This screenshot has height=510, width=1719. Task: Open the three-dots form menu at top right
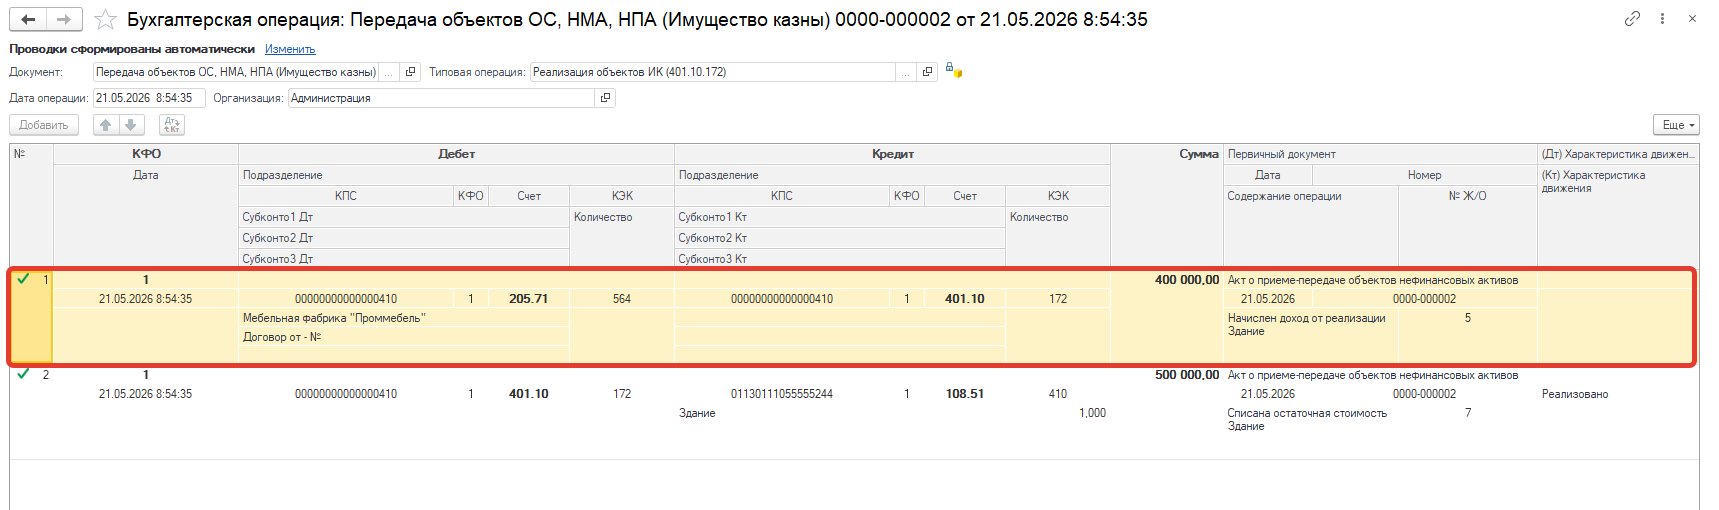(x=1662, y=18)
